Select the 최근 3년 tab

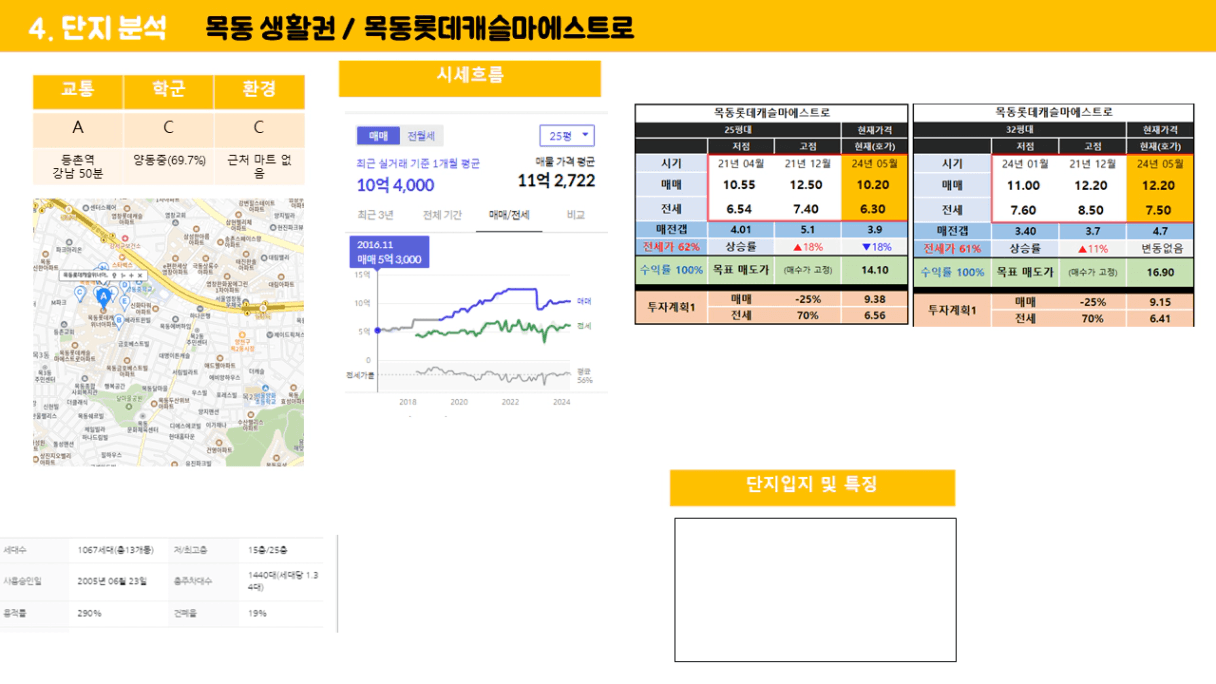coord(376,215)
